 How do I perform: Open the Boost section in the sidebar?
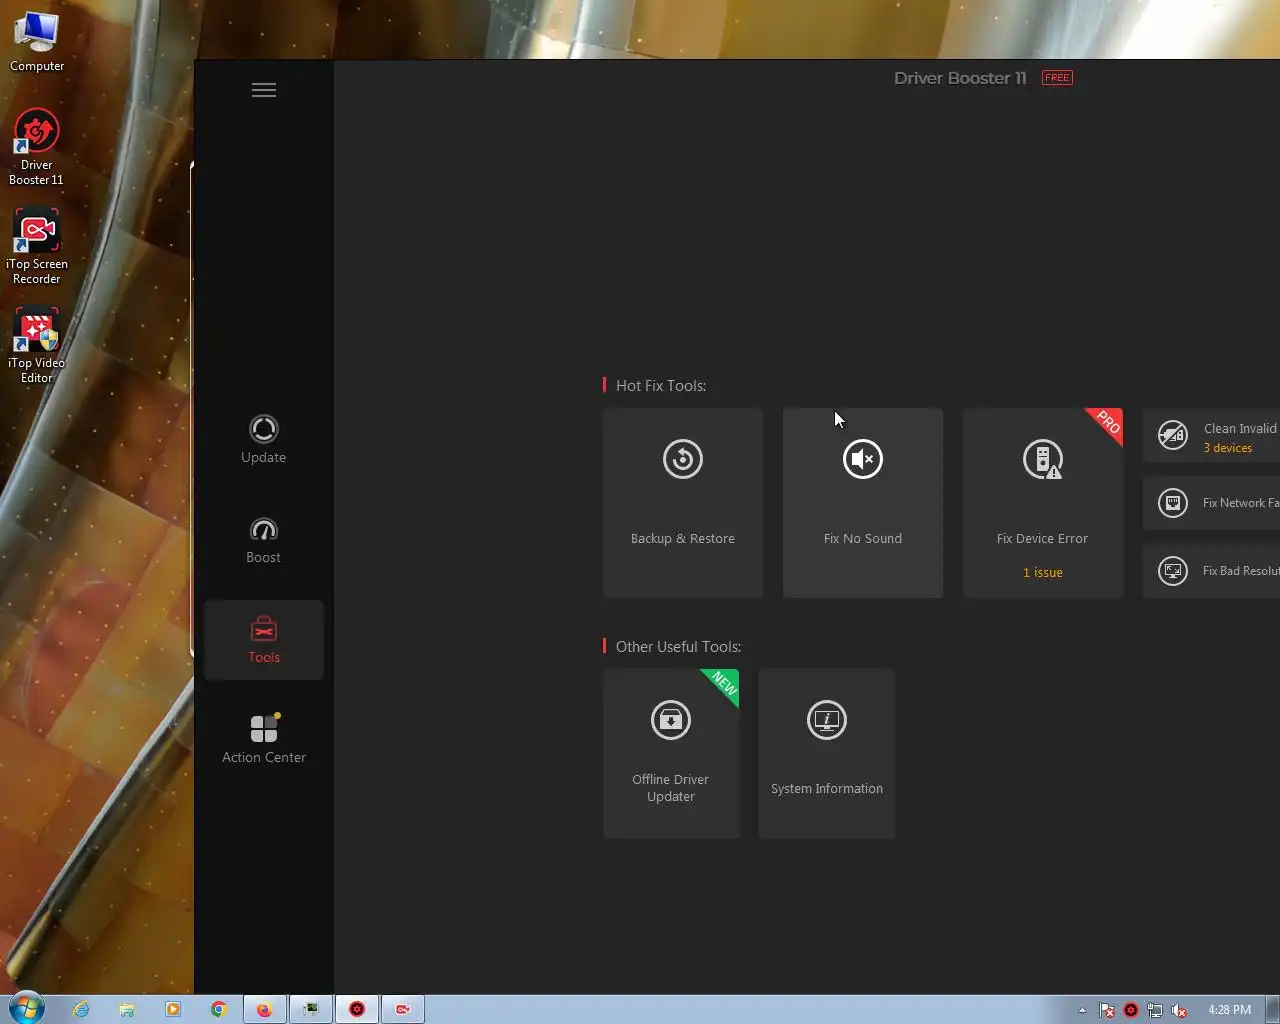click(x=264, y=540)
